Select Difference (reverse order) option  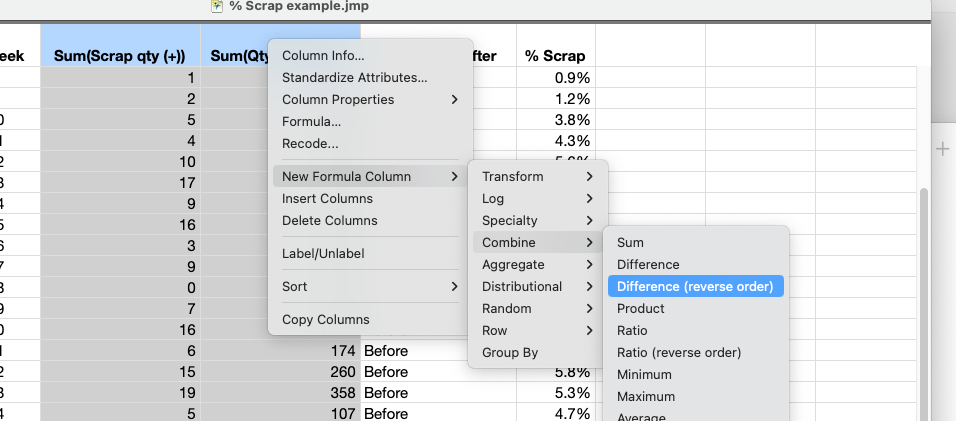pyautogui.click(x=694, y=287)
